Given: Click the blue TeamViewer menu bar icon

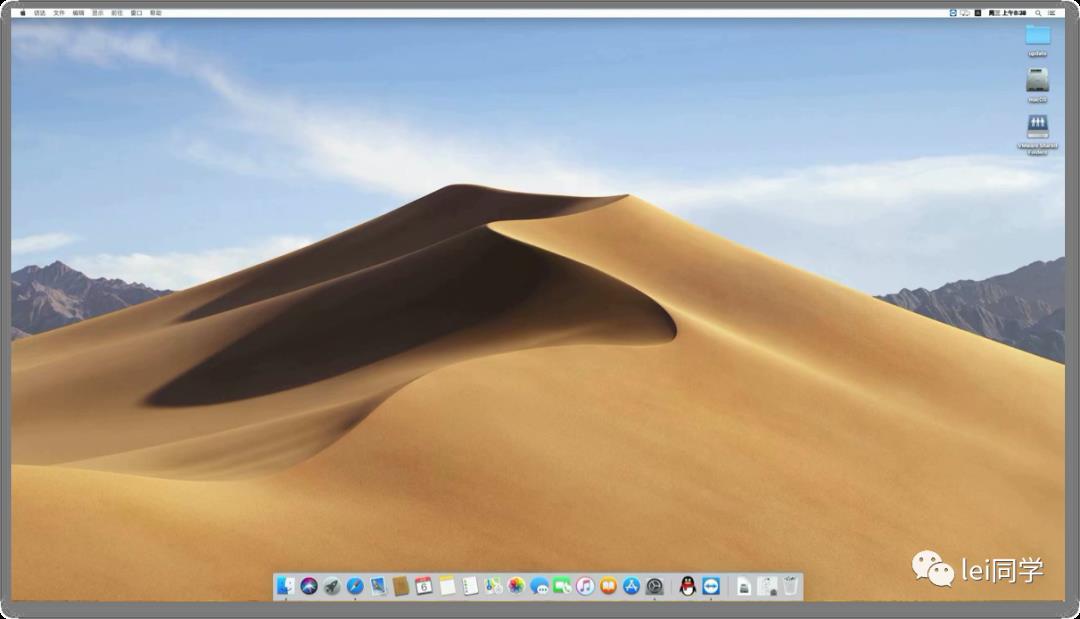Looking at the screenshot, I should coord(953,13).
